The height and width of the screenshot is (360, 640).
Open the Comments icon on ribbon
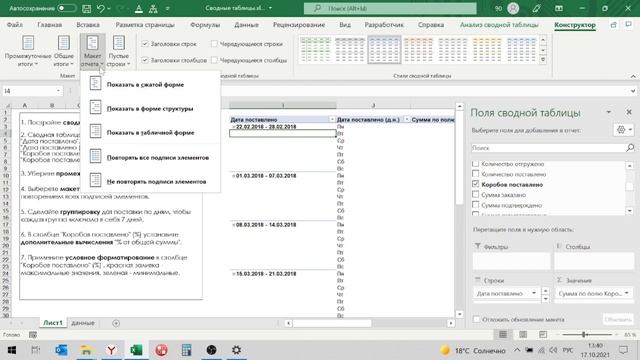(629, 25)
